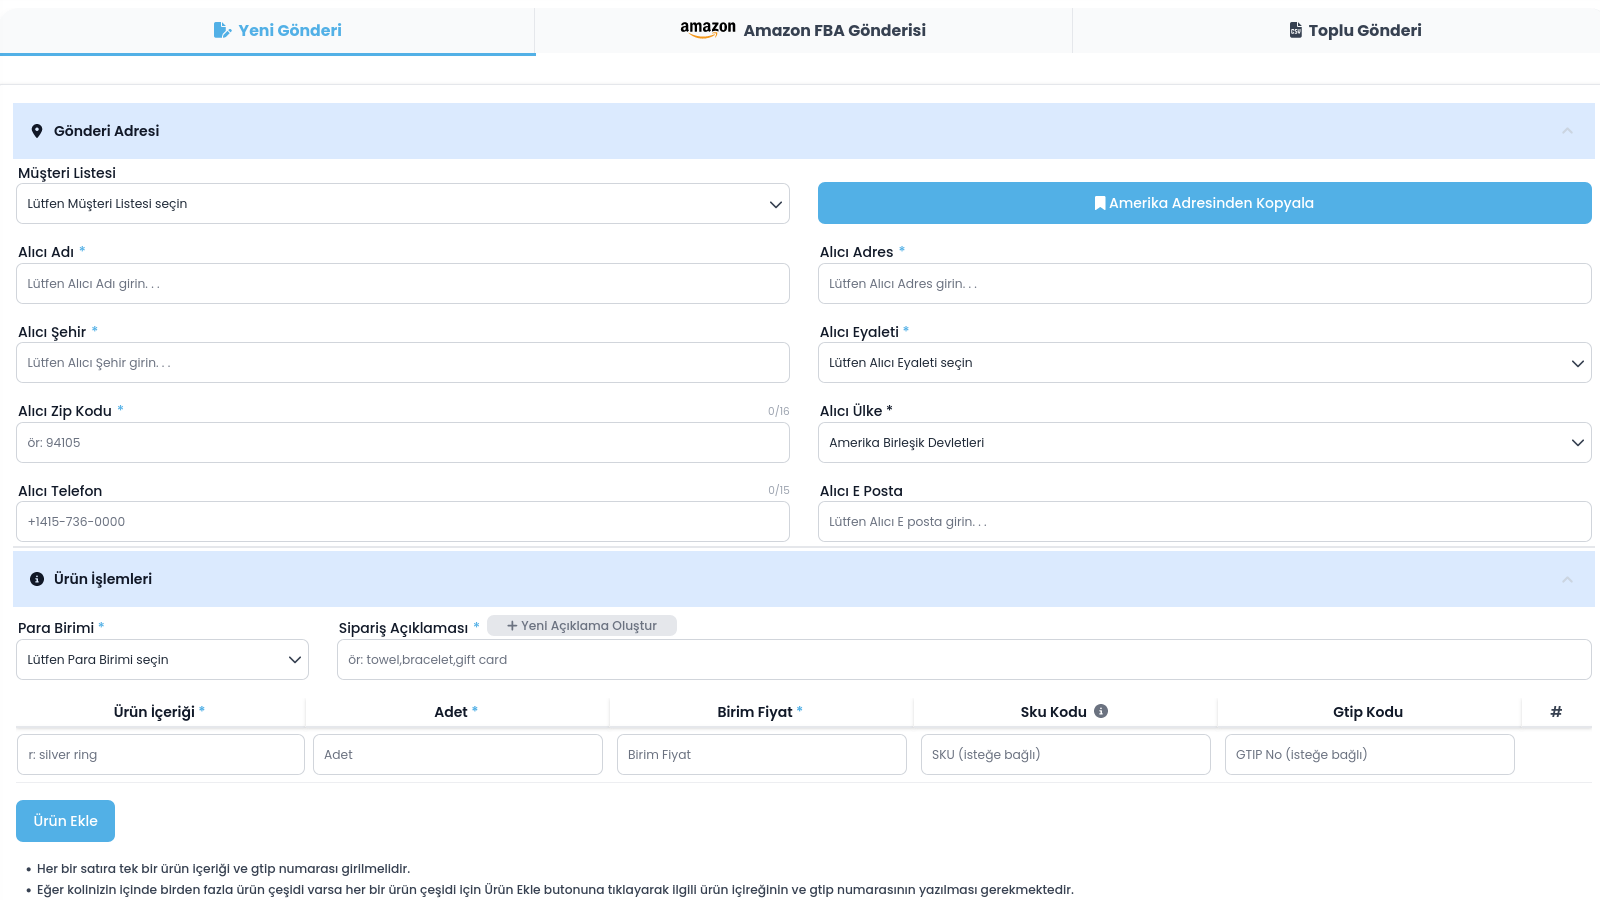Viewport: 1600px width, 900px height.
Task: Click Yeni Açıklama Oluştur button
Action: point(581,626)
